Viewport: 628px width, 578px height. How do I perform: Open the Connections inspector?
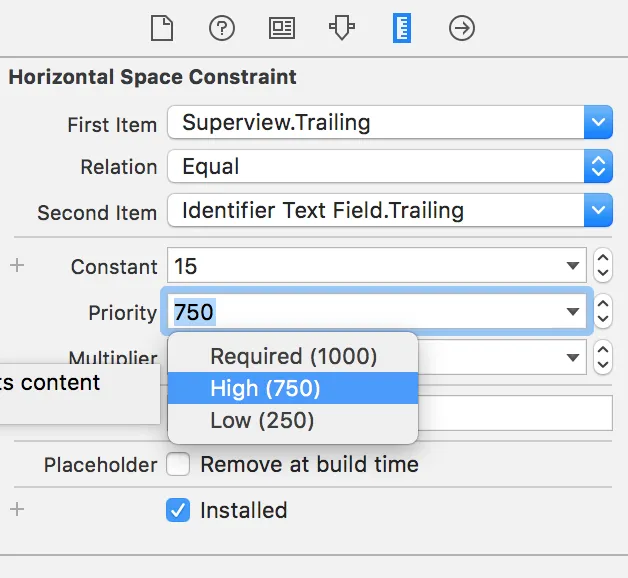[x=462, y=28]
